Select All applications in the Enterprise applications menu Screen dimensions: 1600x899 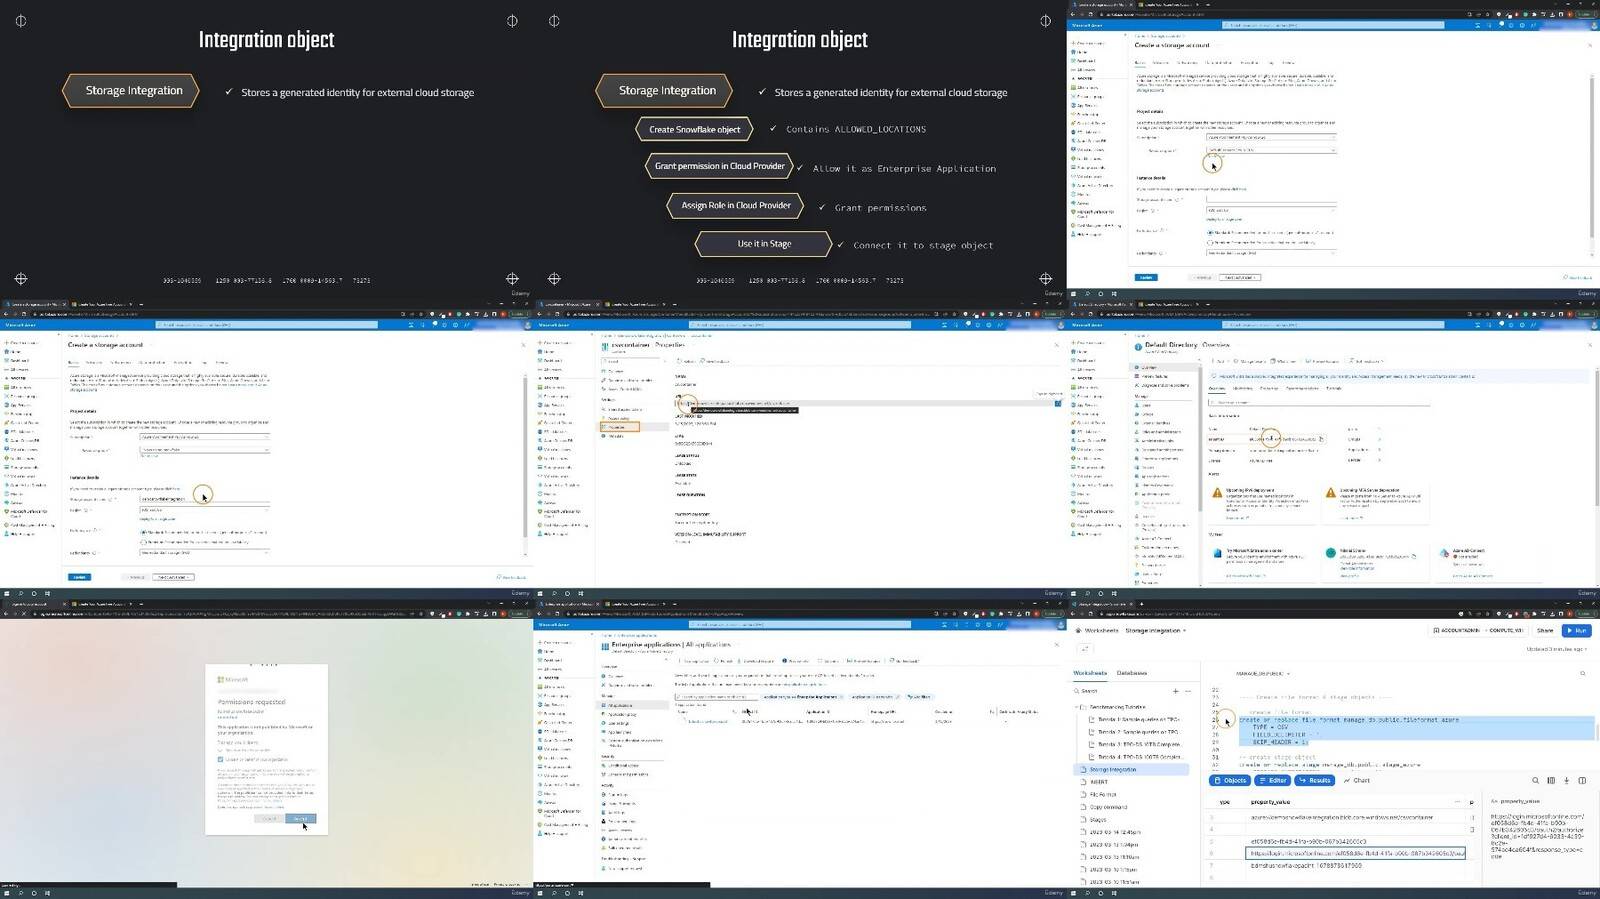click(x=634, y=706)
